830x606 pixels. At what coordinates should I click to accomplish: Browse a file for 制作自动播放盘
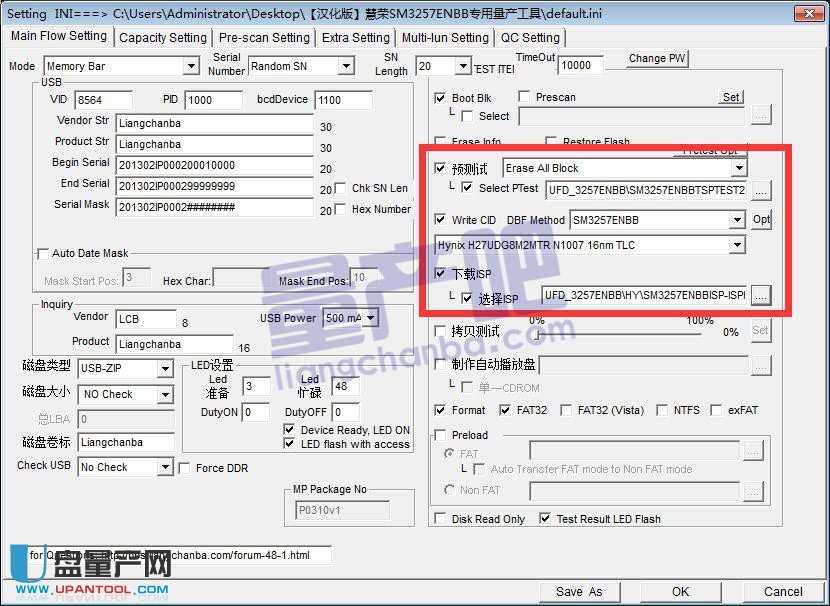pos(761,366)
